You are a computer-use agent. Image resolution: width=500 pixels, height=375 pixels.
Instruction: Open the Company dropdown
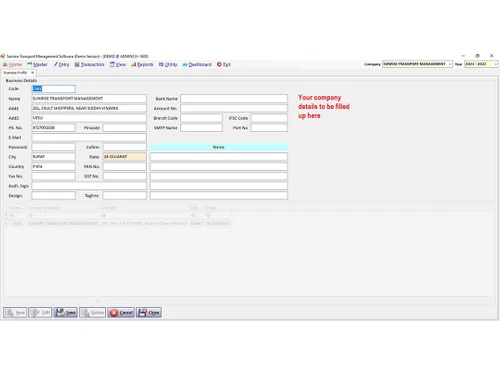pyautogui.click(x=450, y=64)
